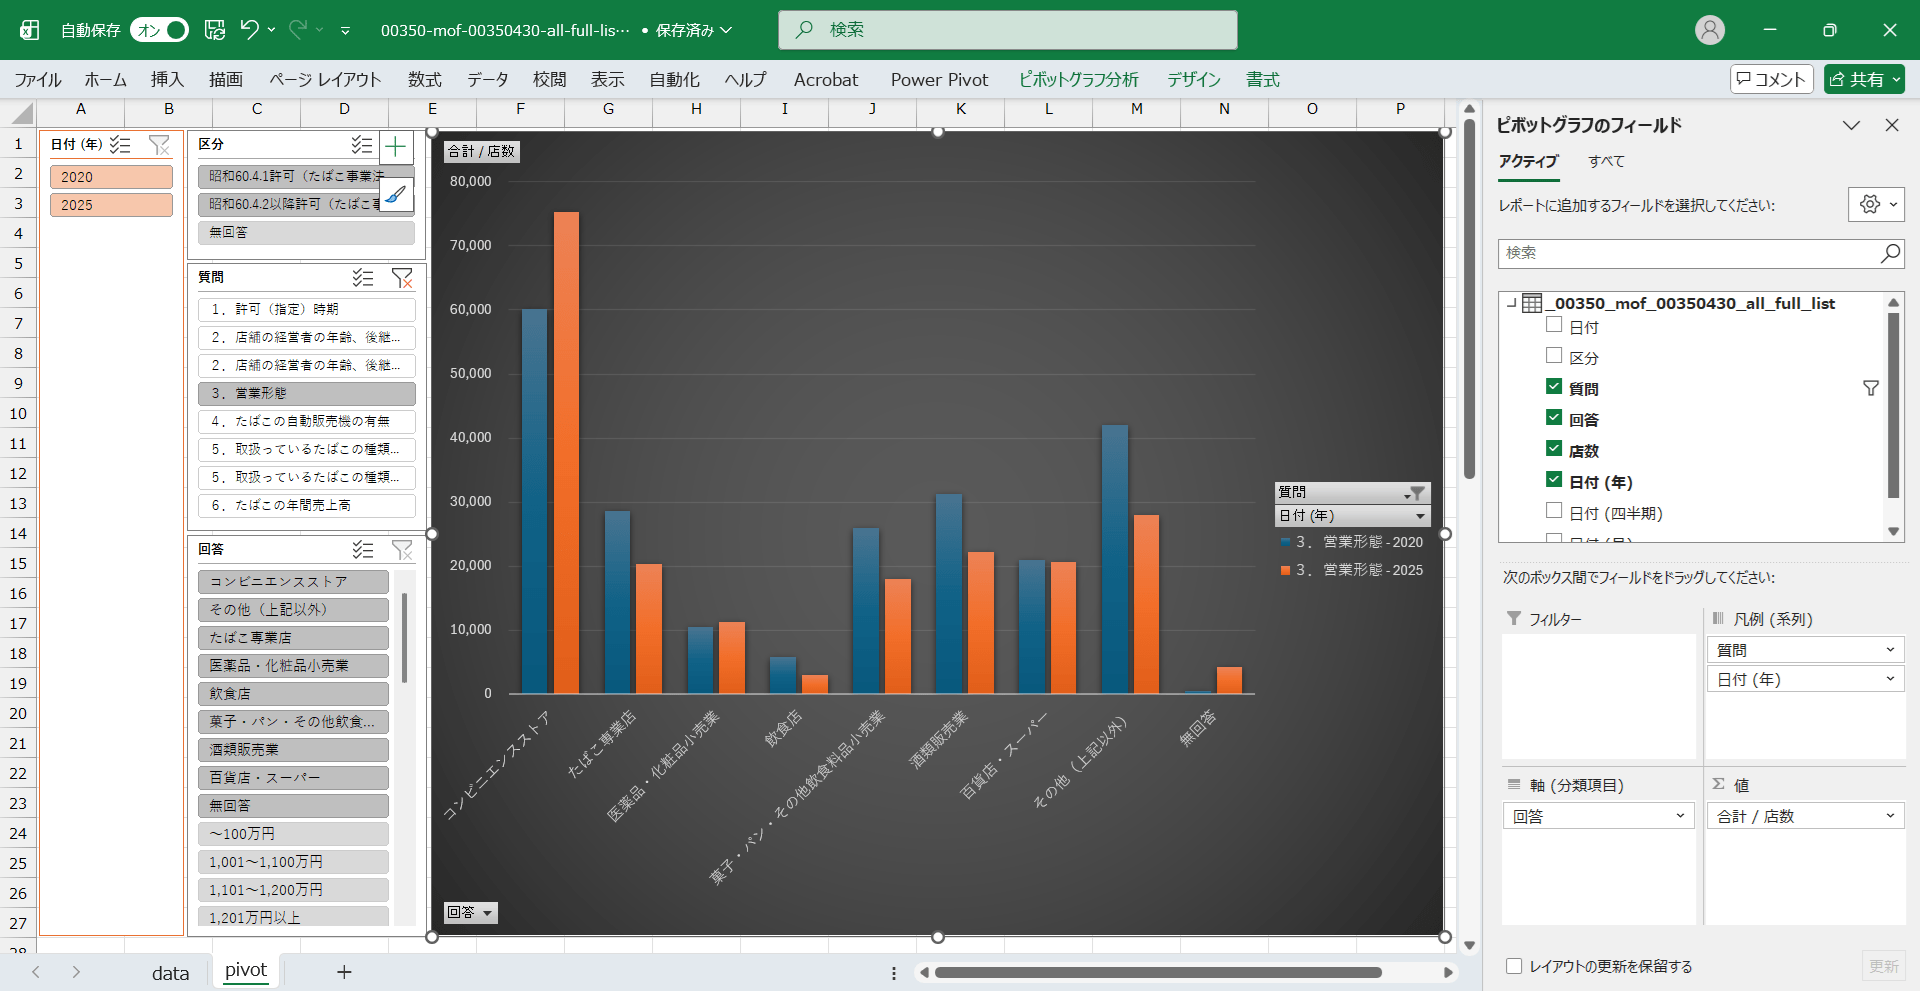
Task: Open the 回答 axis filter dropdown on chart
Action: 471,913
